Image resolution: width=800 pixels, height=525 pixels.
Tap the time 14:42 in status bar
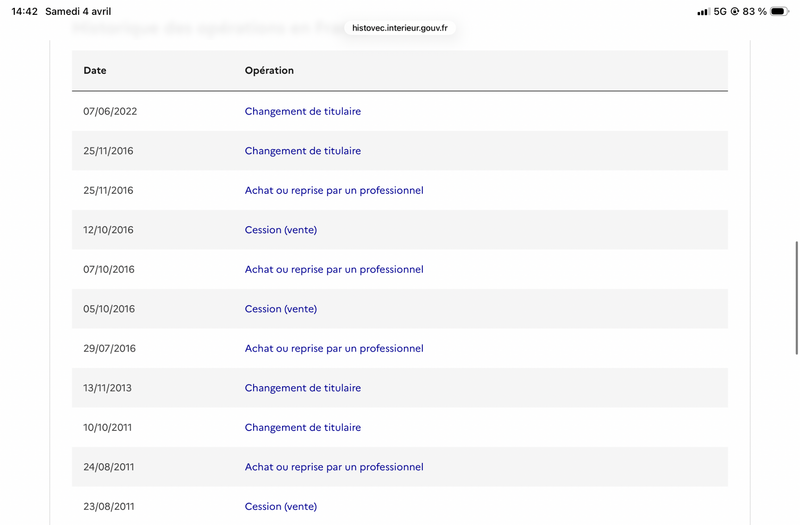pos(24,11)
